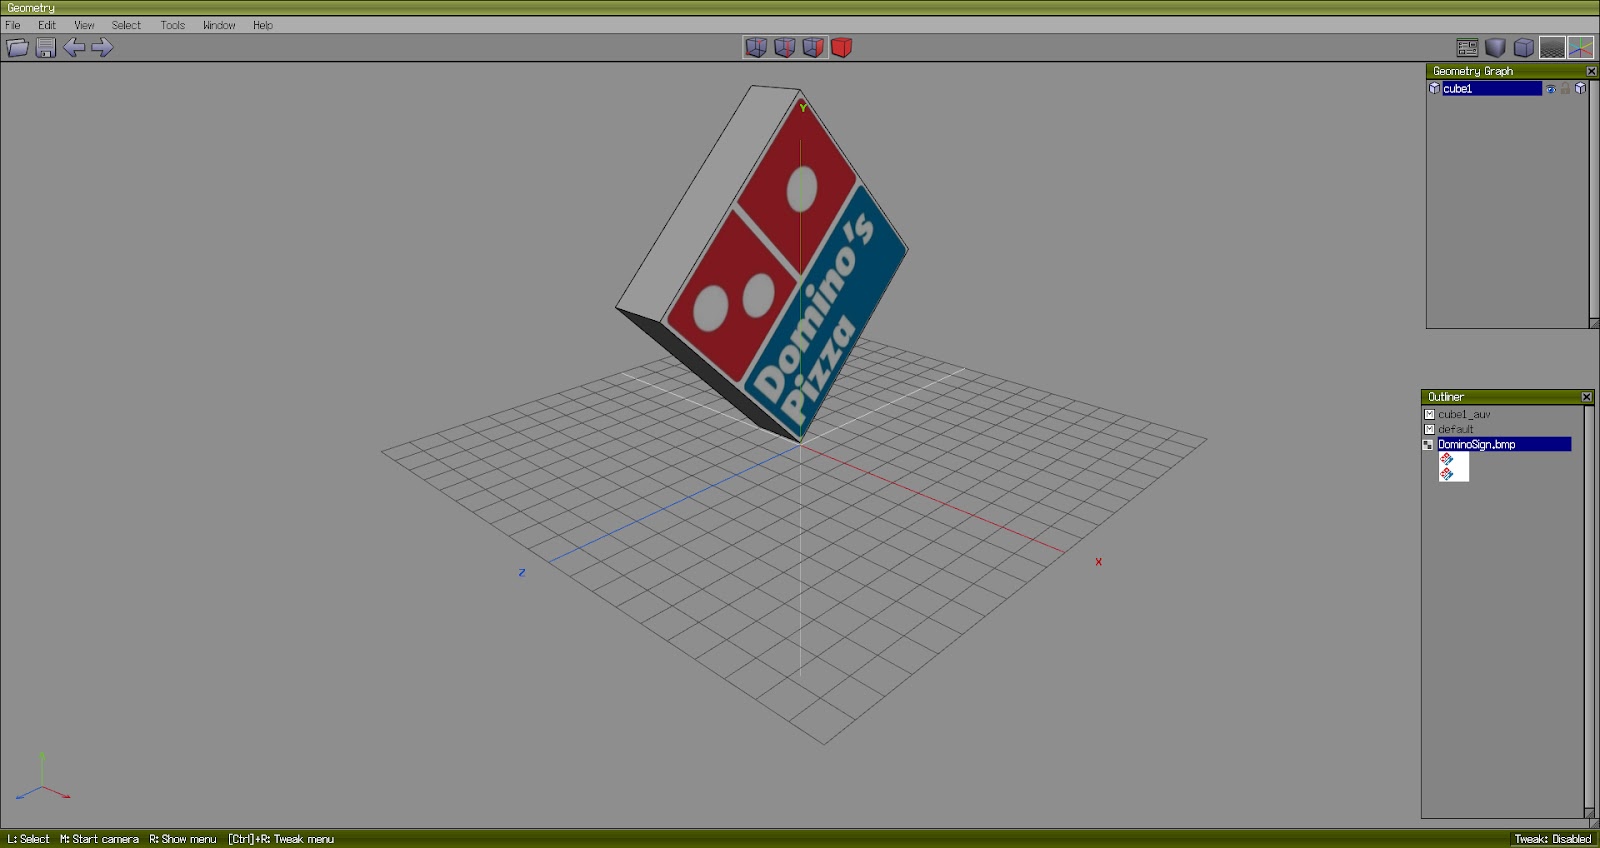Switch to vertex selection mode
Screen dimensions: 1600x848
(756, 47)
